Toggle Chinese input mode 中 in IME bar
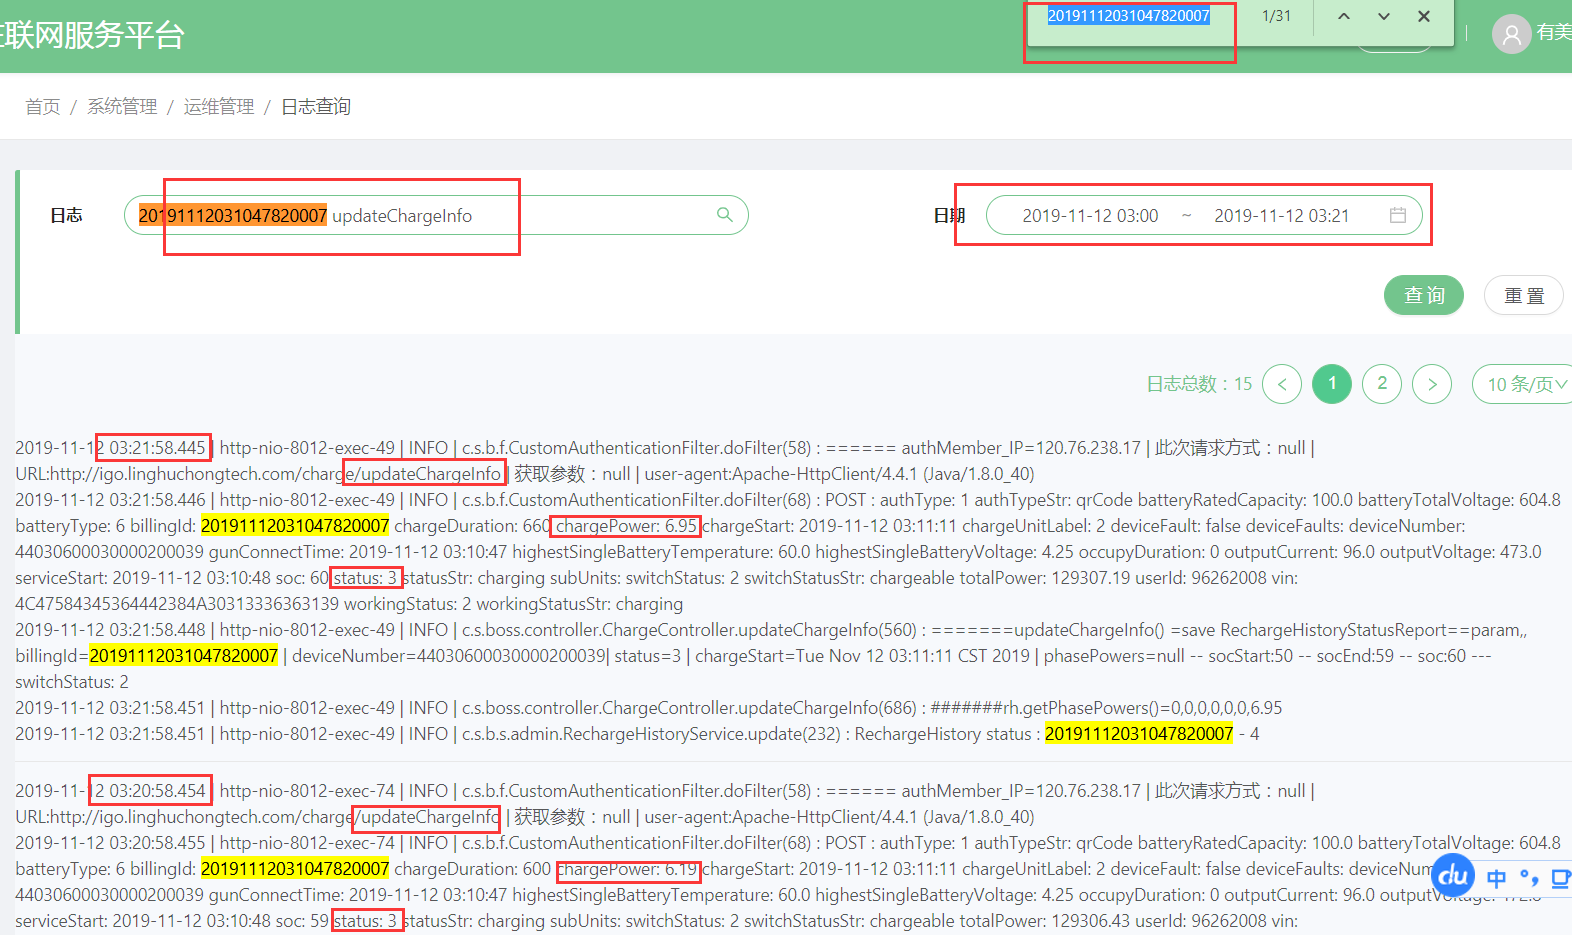The height and width of the screenshot is (935, 1572). 1496,878
